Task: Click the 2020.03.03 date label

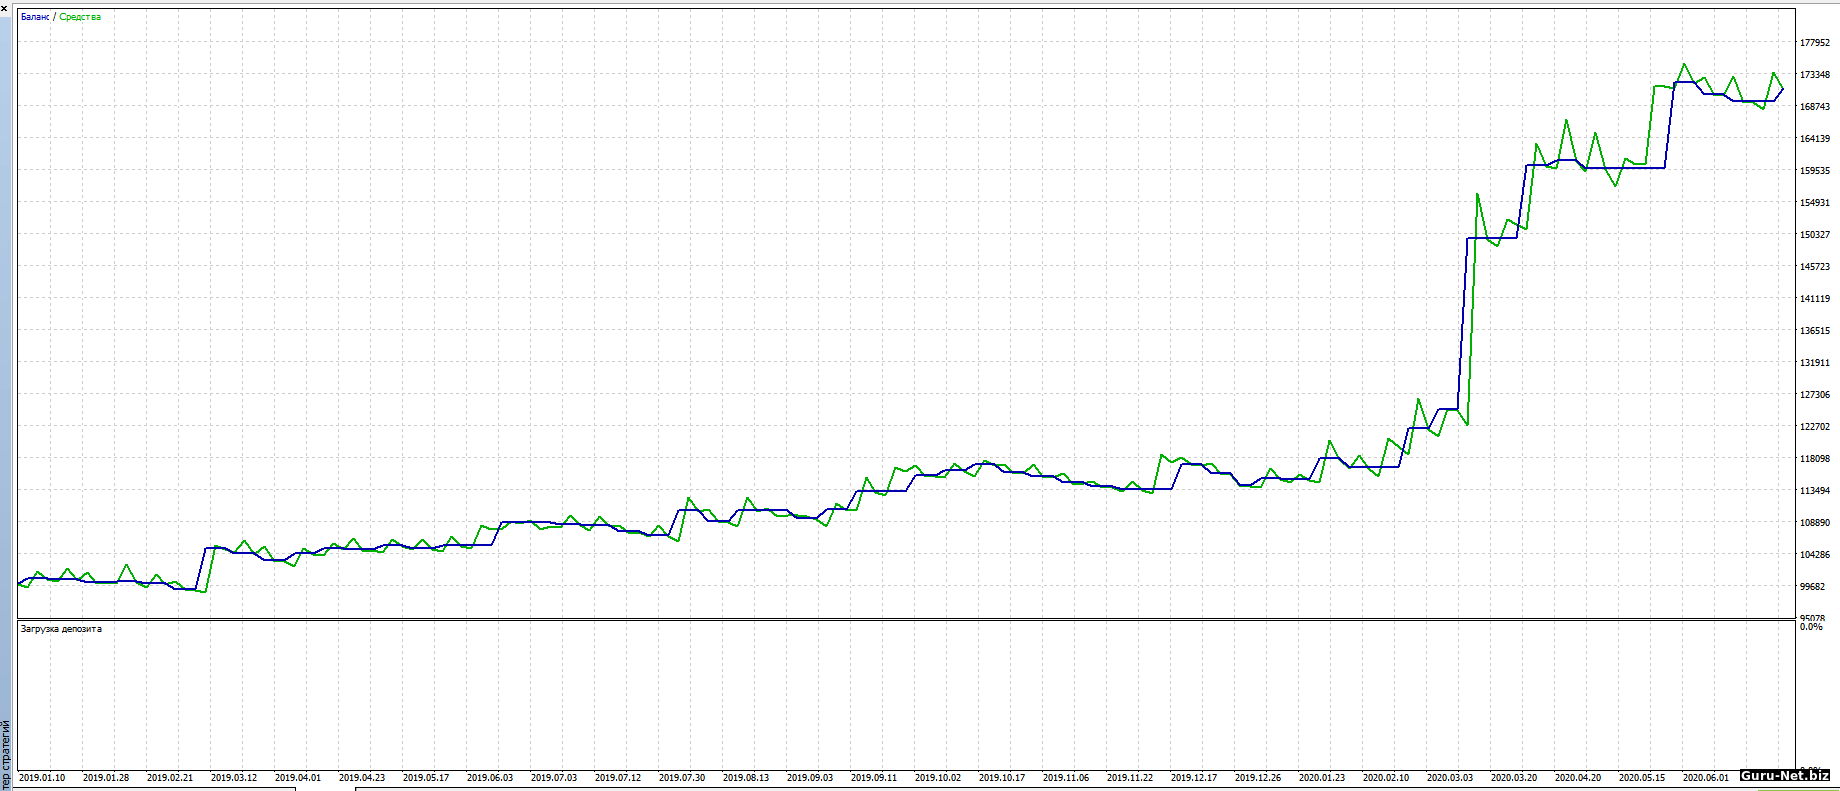Action: point(1450,777)
